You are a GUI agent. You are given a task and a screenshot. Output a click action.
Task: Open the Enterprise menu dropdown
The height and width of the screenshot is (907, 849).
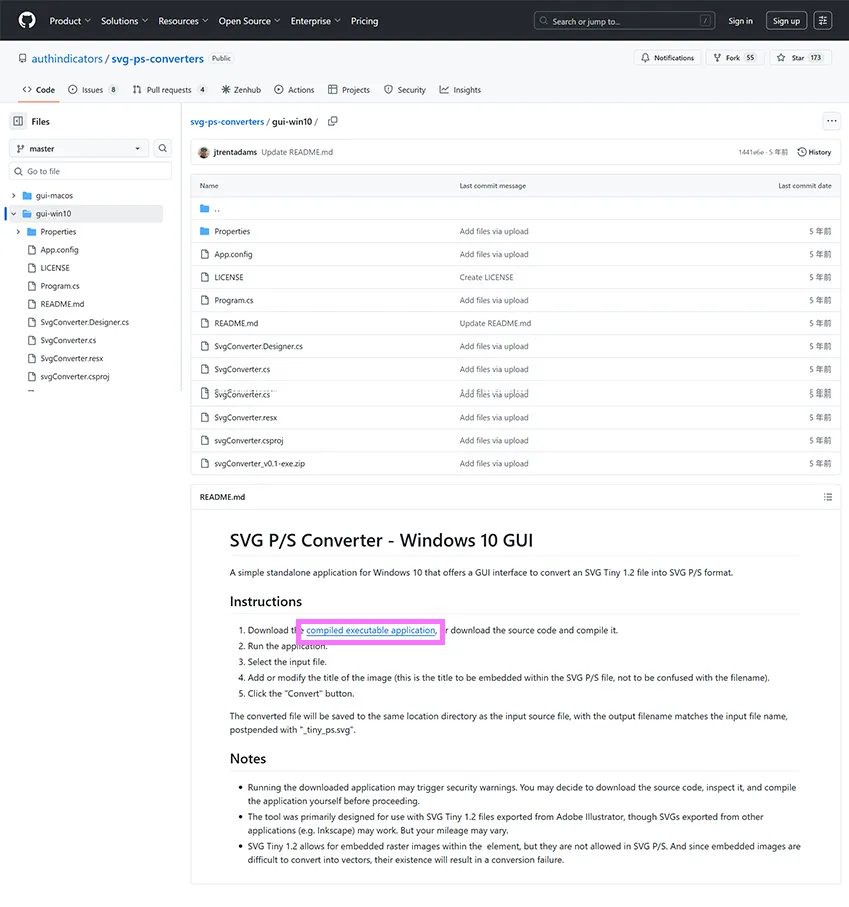click(316, 21)
